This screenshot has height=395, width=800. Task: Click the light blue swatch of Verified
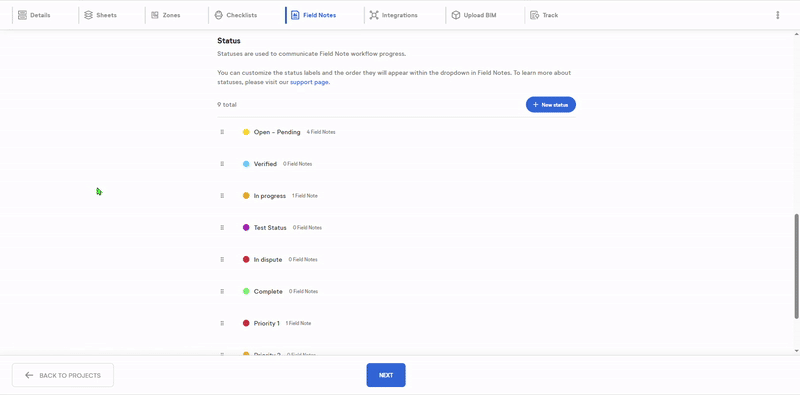click(x=246, y=164)
